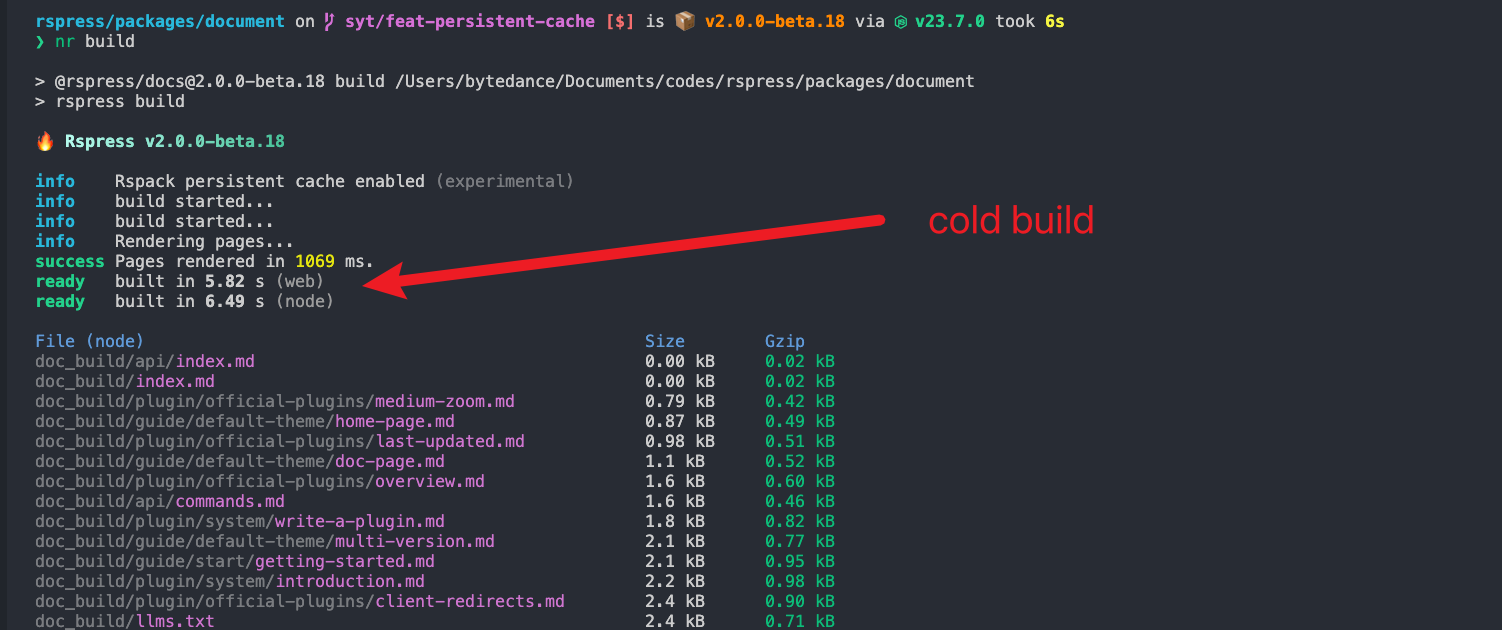Open the doc_build/api/index.md file path
The image size is (1502, 630).
coord(152,361)
